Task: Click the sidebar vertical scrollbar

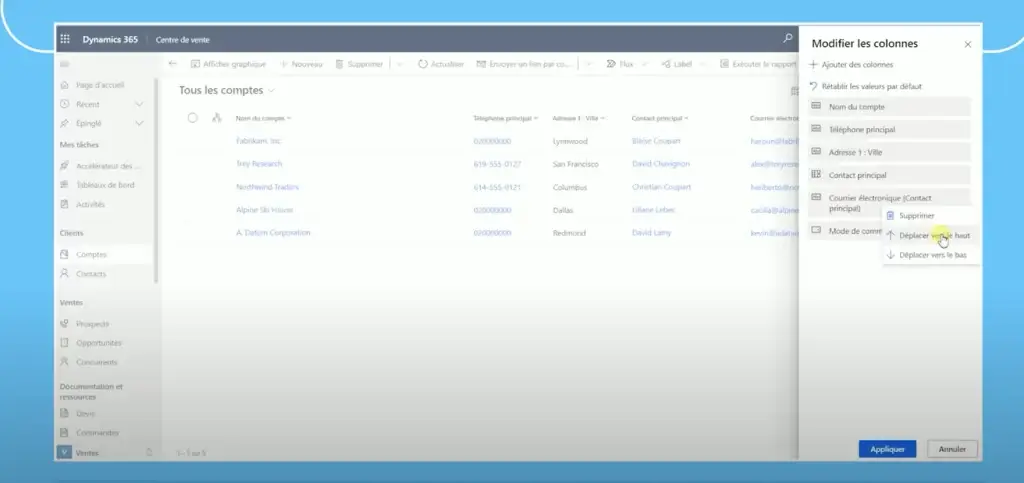Action: (156, 181)
